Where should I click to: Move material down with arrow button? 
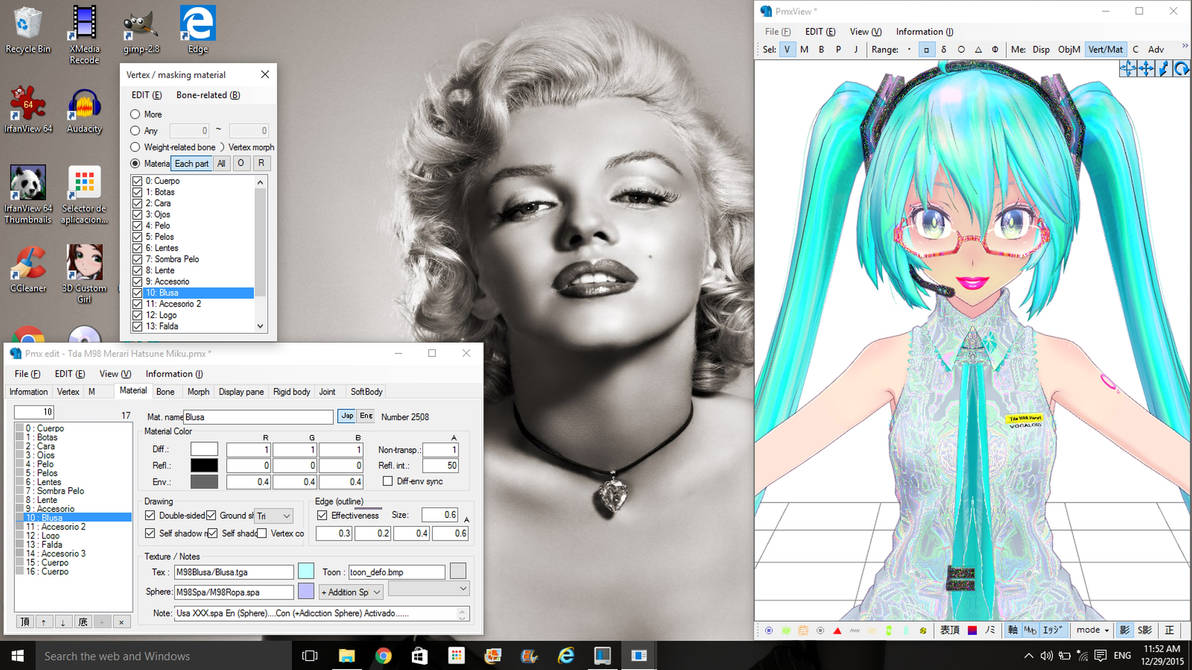coord(63,622)
